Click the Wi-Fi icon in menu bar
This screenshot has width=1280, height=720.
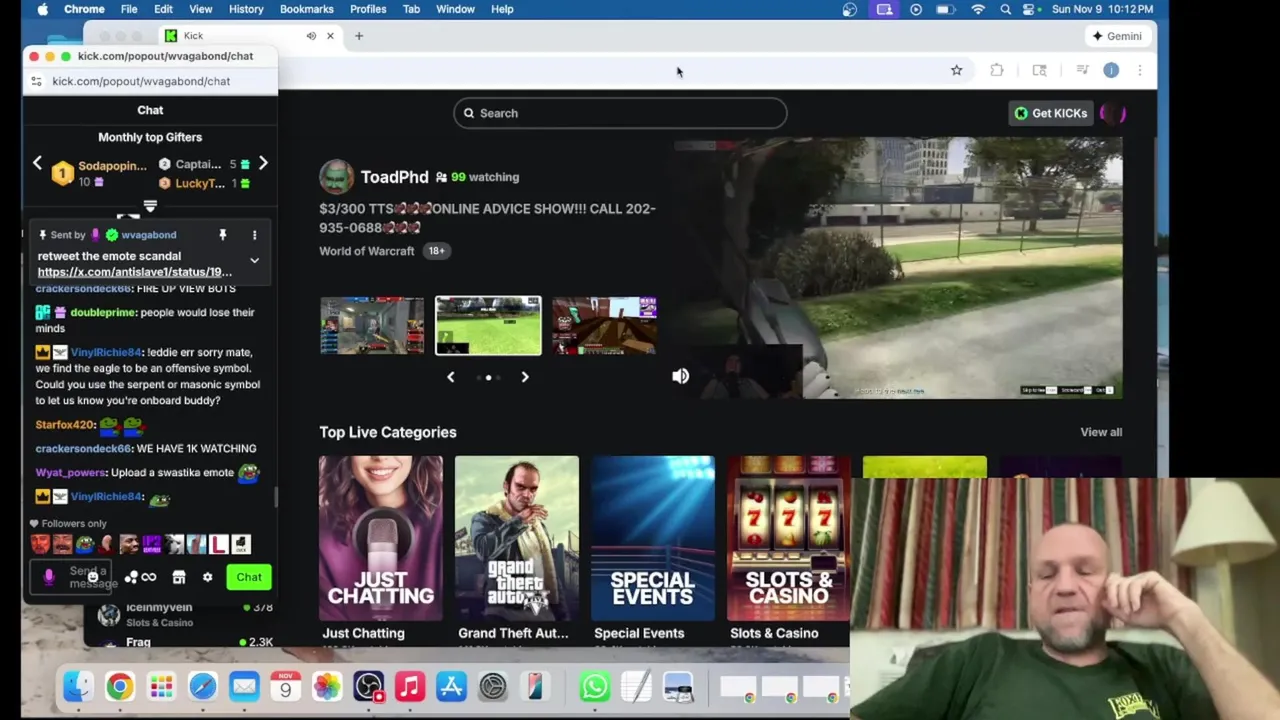tap(978, 9)
